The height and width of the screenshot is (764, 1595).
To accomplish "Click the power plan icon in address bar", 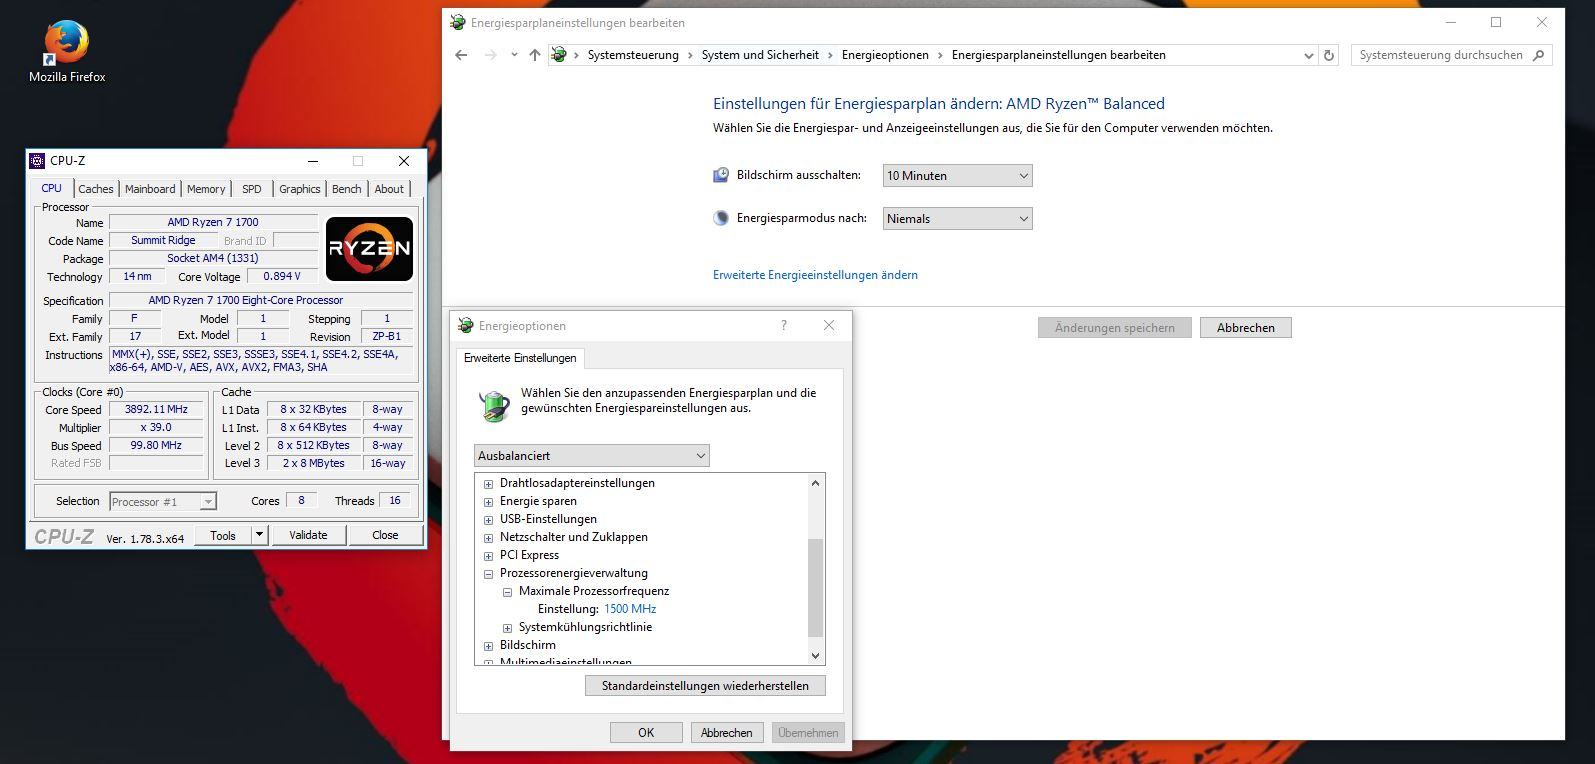I will [560, 55].
